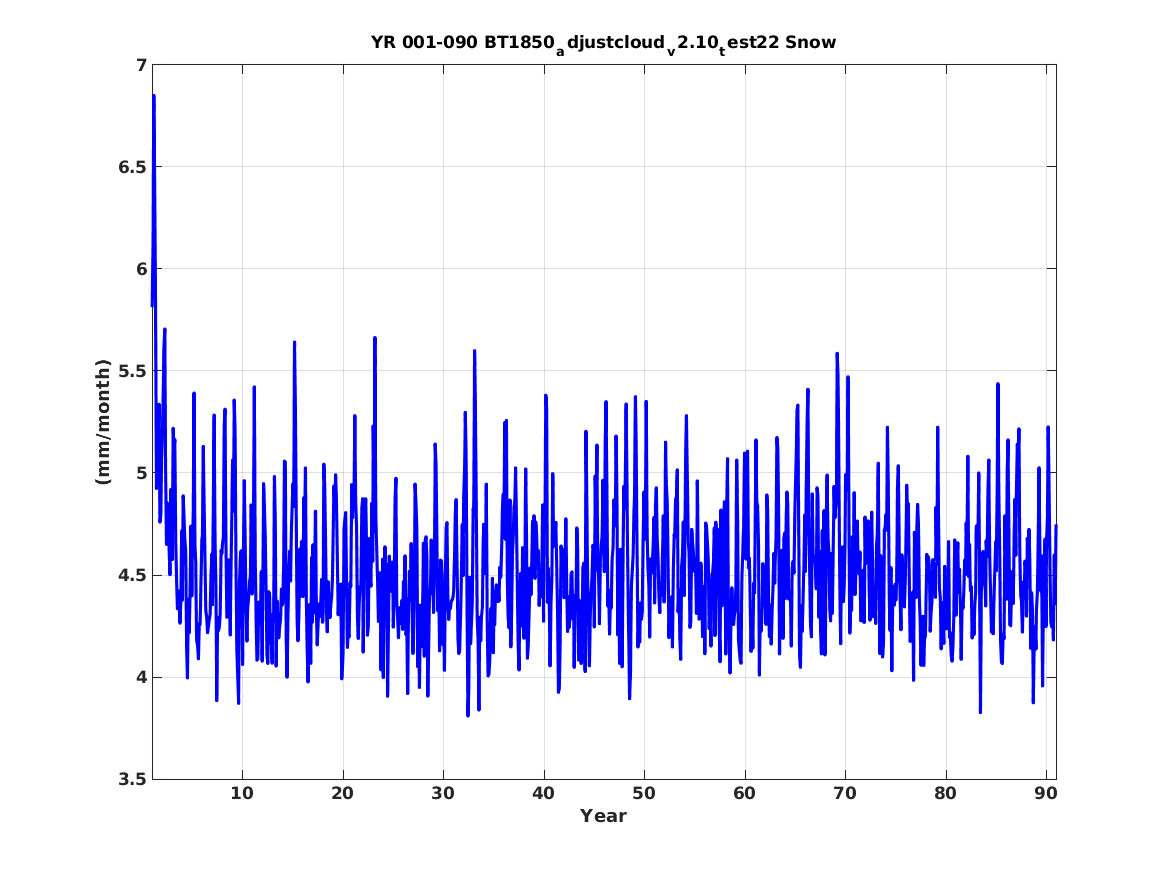Click the x-axis tick label '60'

point(744,793)
